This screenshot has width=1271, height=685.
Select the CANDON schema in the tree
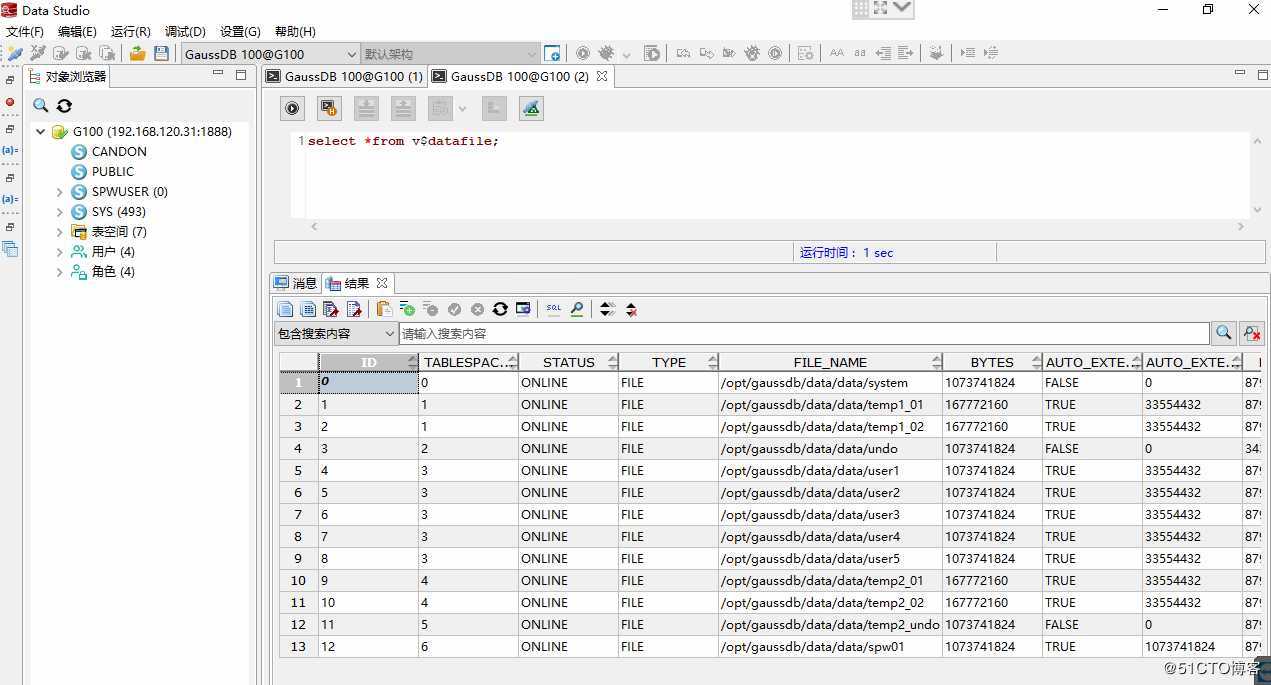[119, 152]
